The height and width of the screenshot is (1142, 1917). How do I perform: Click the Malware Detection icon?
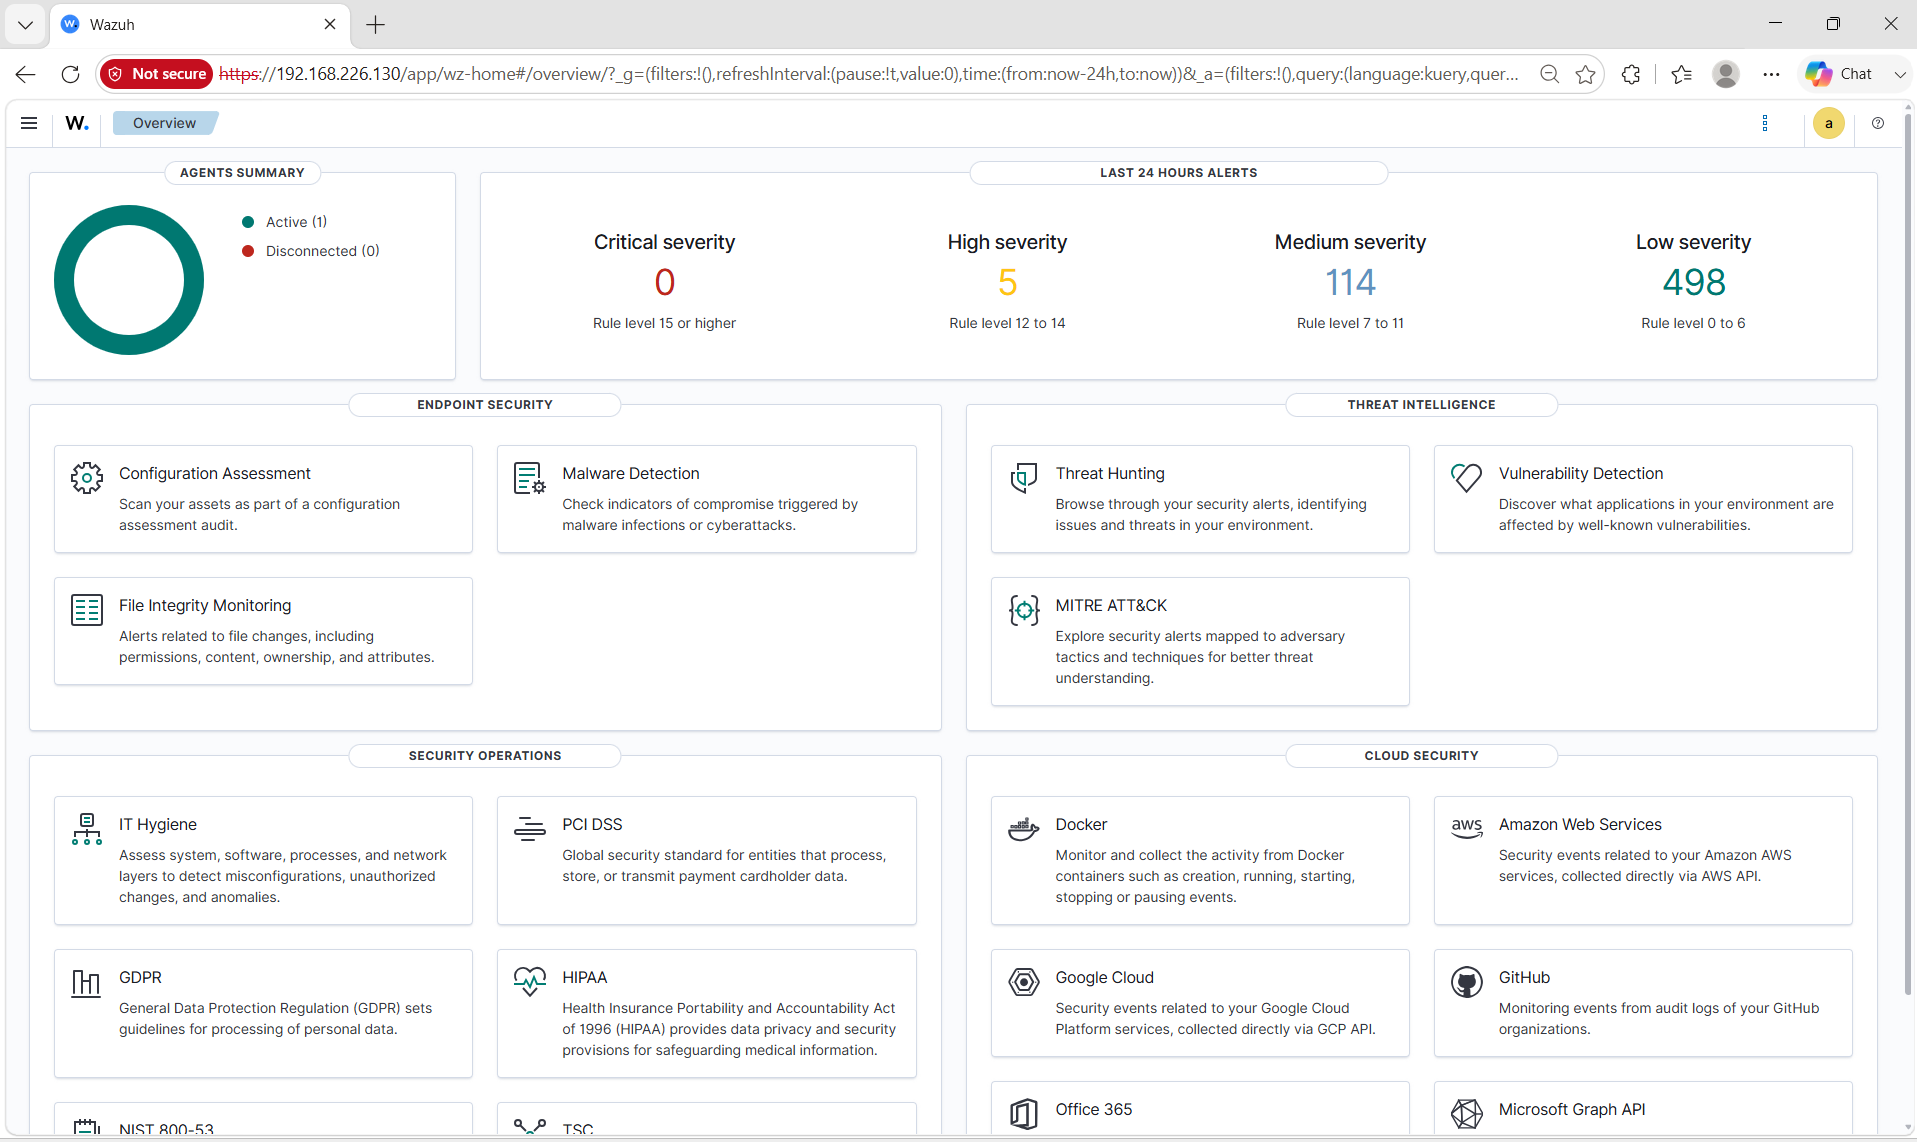530,478
